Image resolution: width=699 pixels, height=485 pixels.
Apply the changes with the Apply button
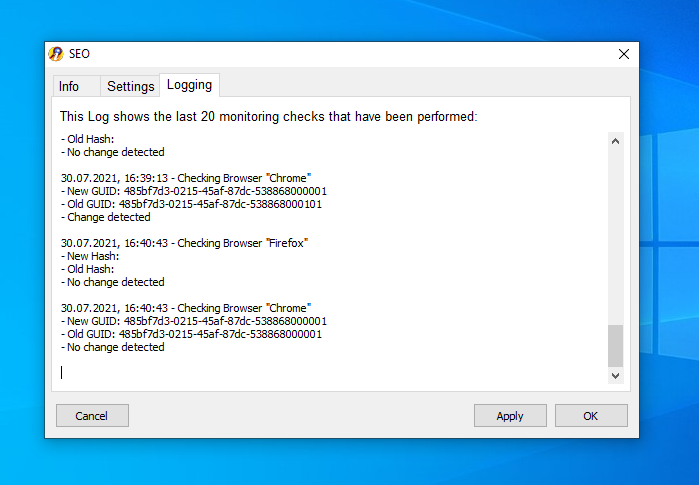(x=510, y=415)
